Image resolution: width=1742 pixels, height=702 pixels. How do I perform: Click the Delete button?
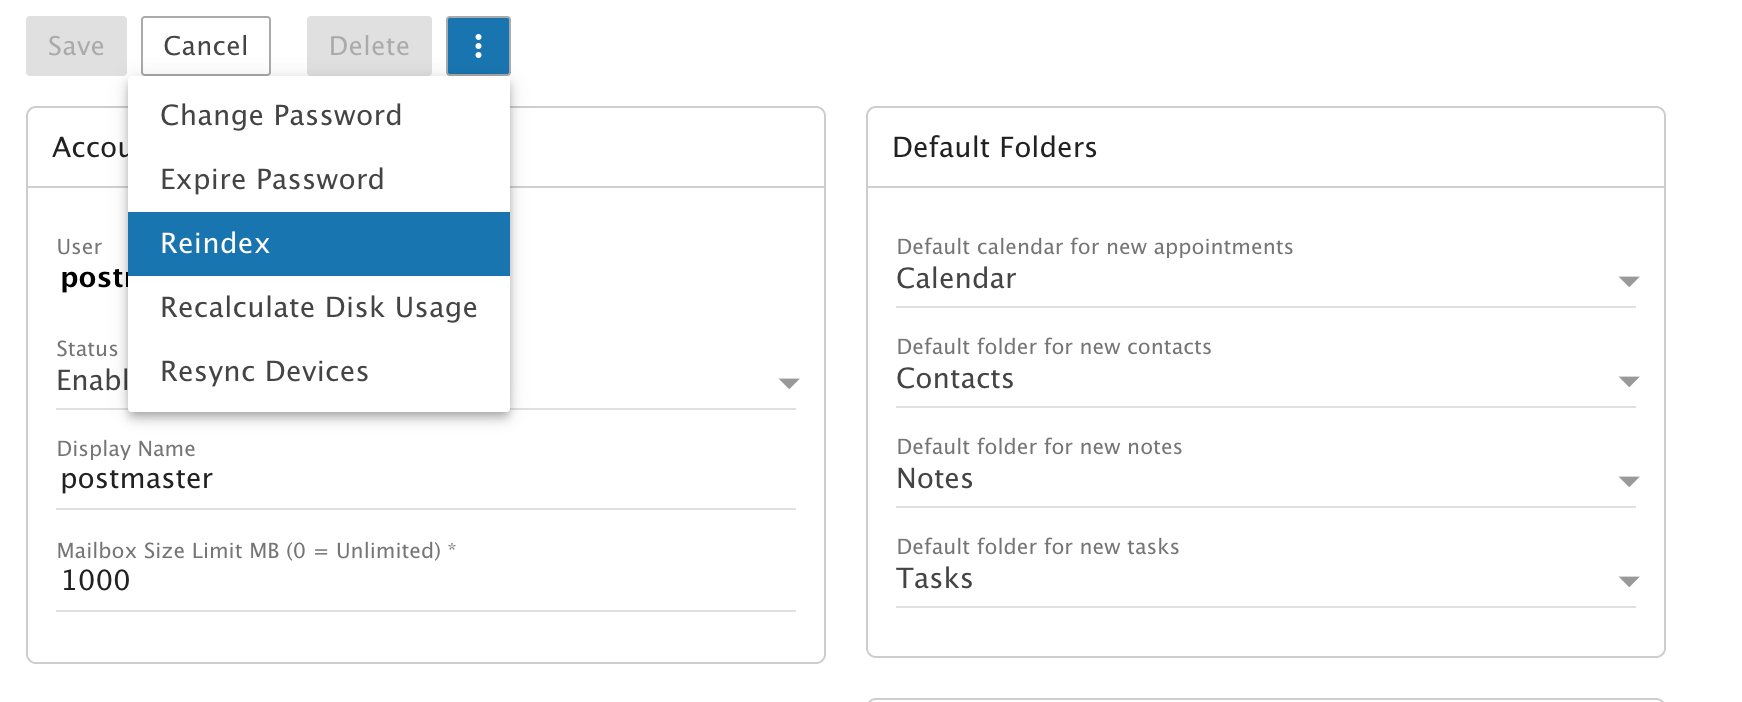pos(369,46)
